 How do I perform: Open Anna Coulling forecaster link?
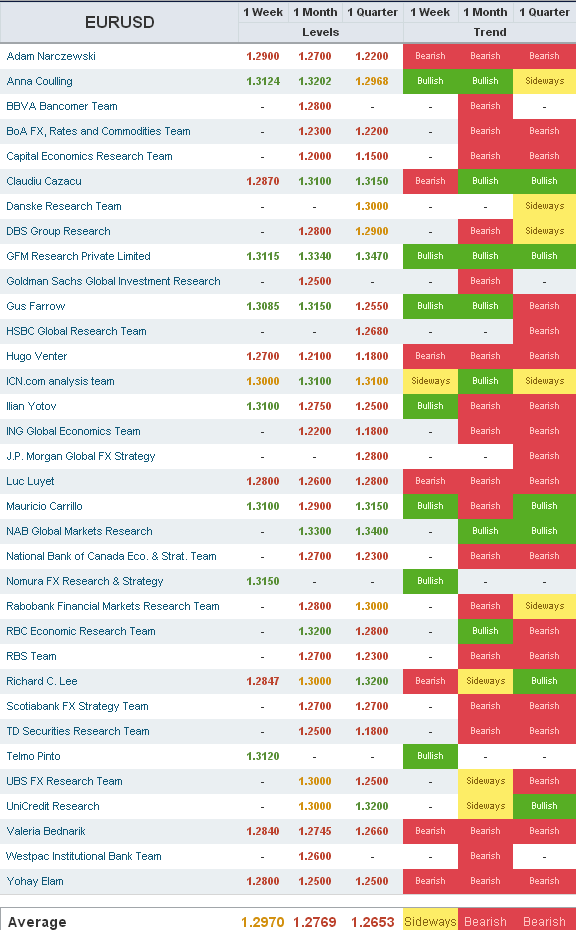[x=39, y=81]
